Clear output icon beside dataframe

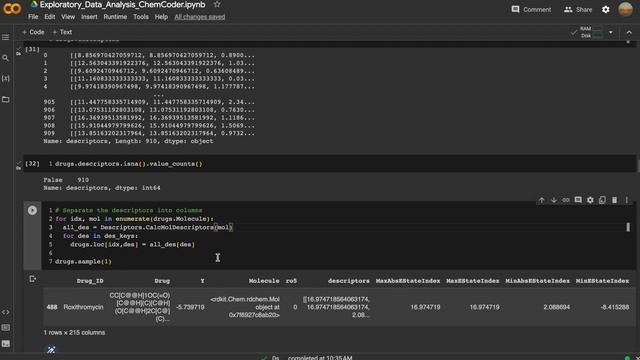point(33,279)
